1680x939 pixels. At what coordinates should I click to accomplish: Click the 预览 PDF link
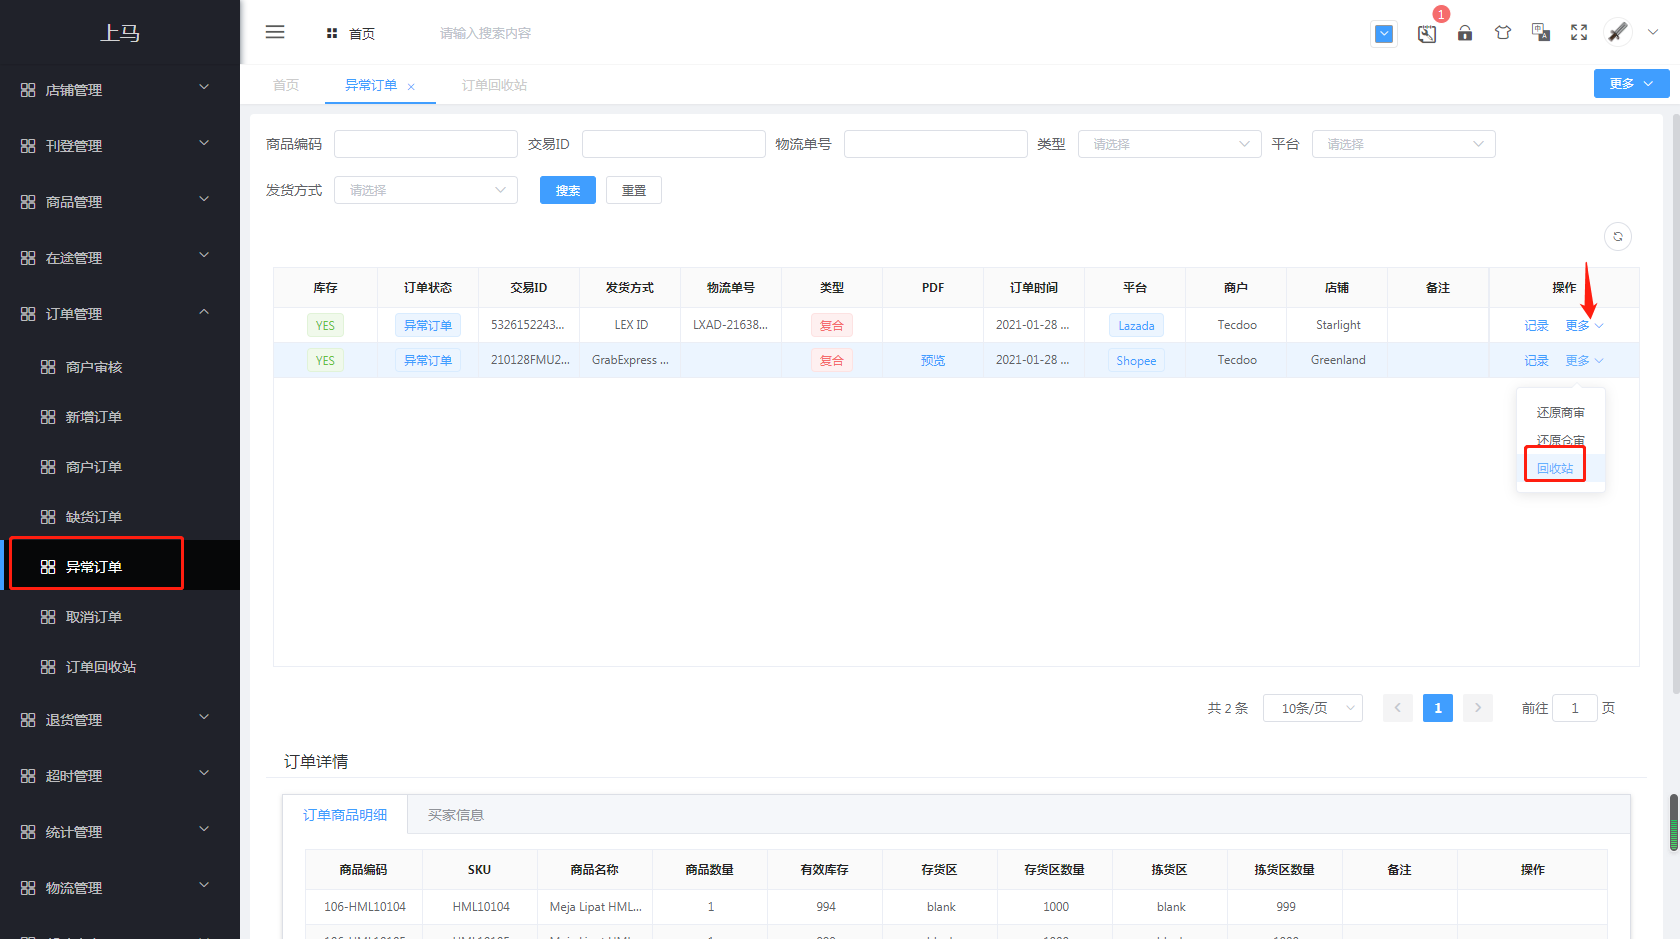coord(933,361)
